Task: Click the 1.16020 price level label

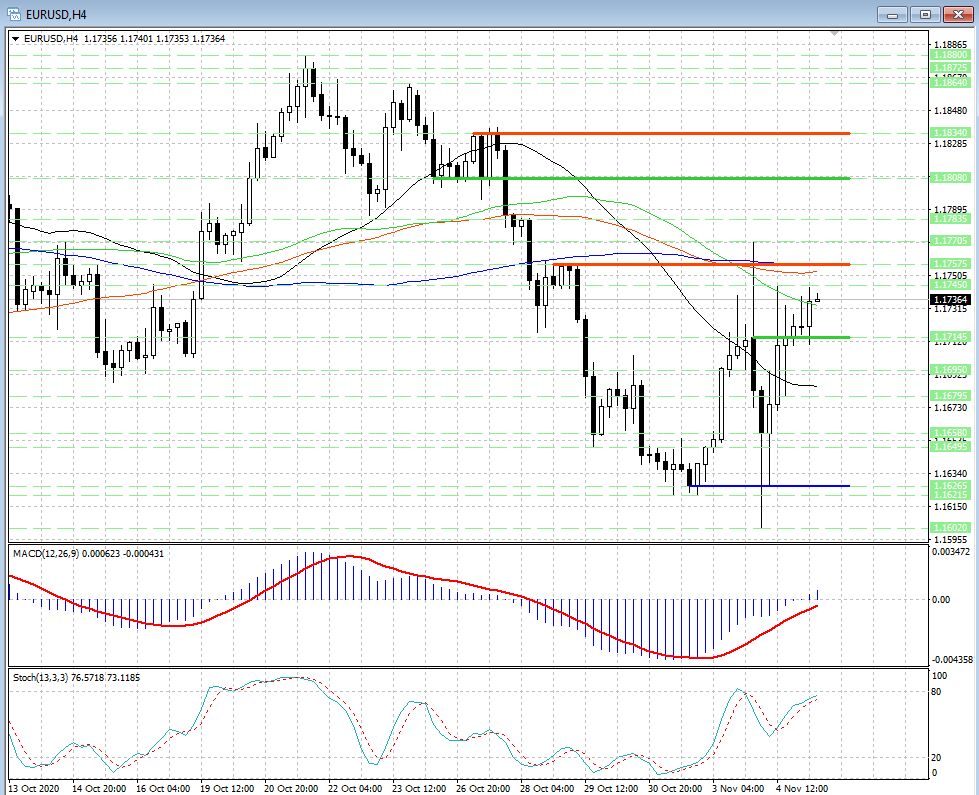Action: [x=950, y=528]
